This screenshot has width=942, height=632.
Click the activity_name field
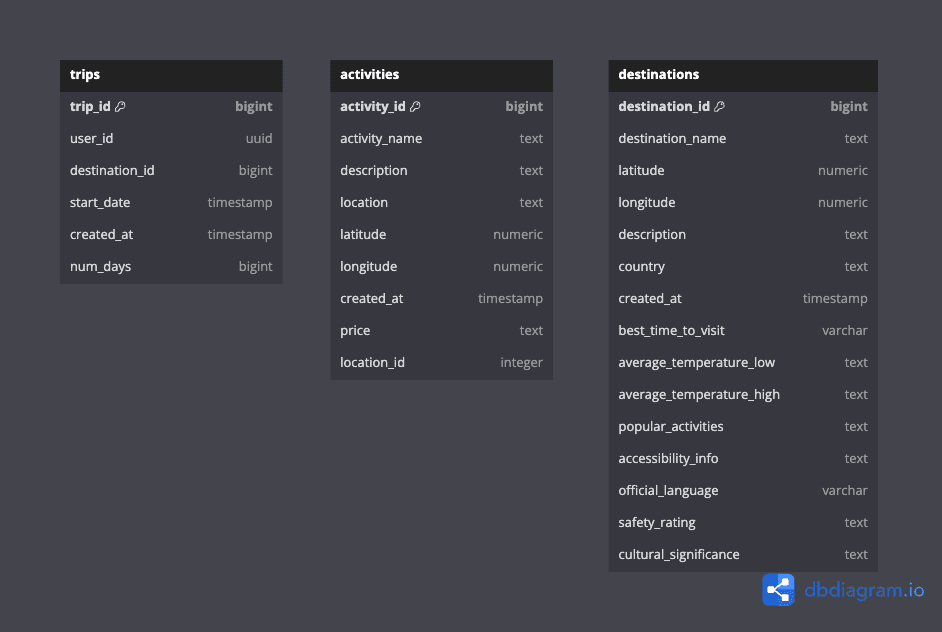tap(442, 138)
